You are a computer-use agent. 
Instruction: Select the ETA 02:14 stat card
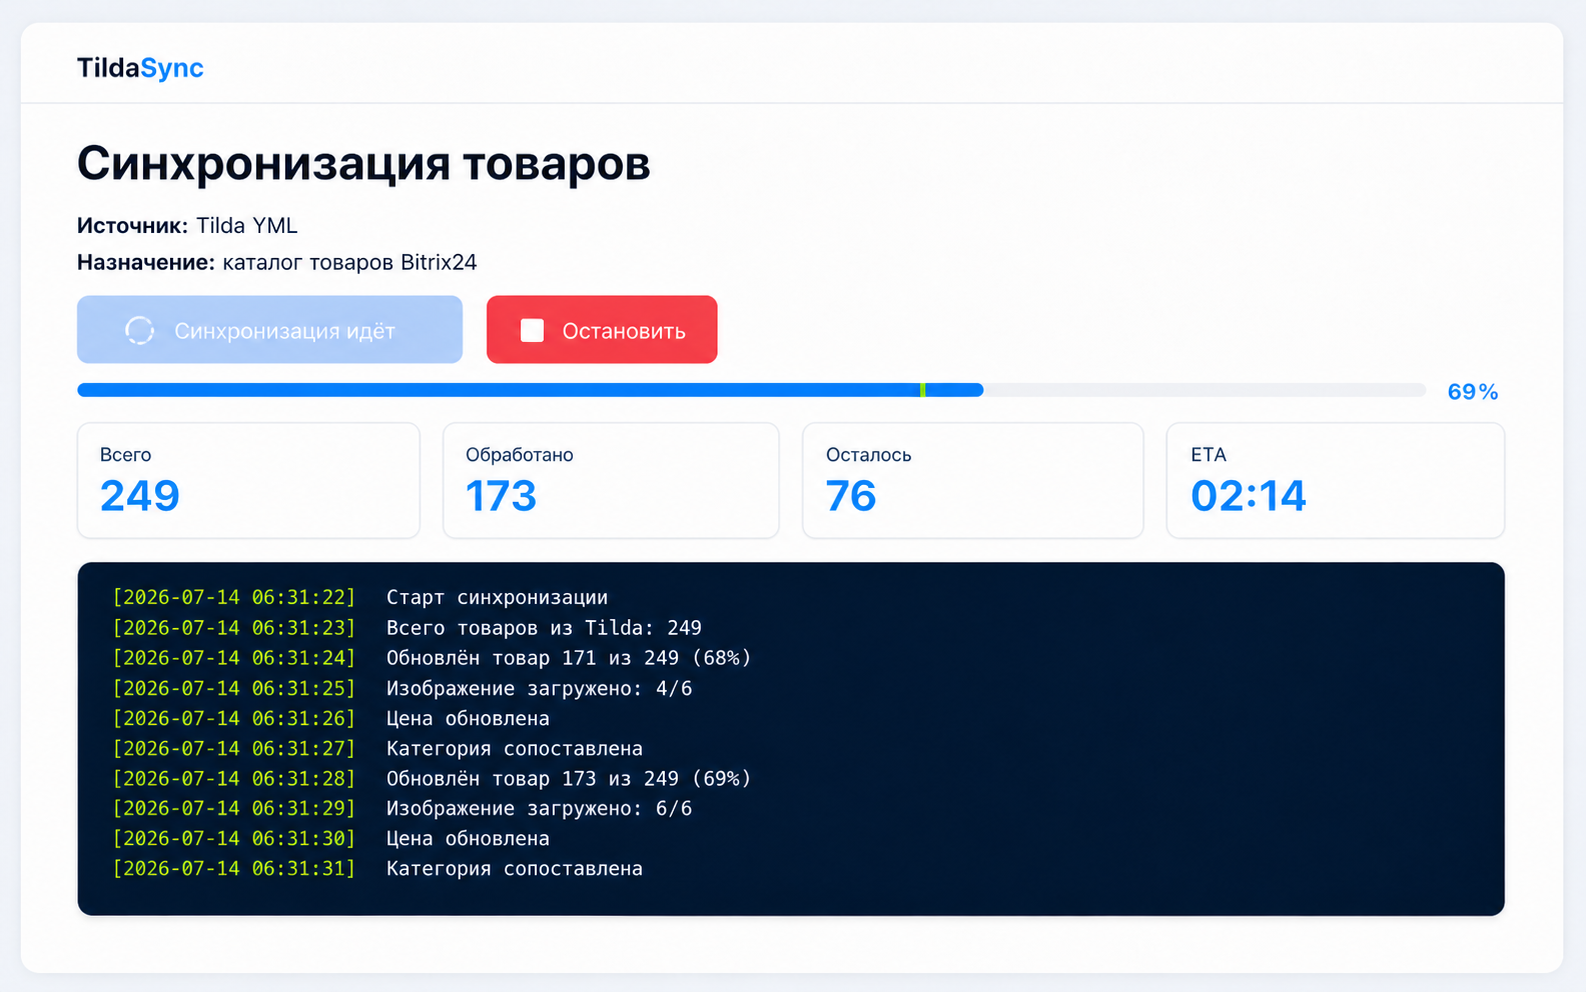pyautogui.click(x=1335, y=480)
